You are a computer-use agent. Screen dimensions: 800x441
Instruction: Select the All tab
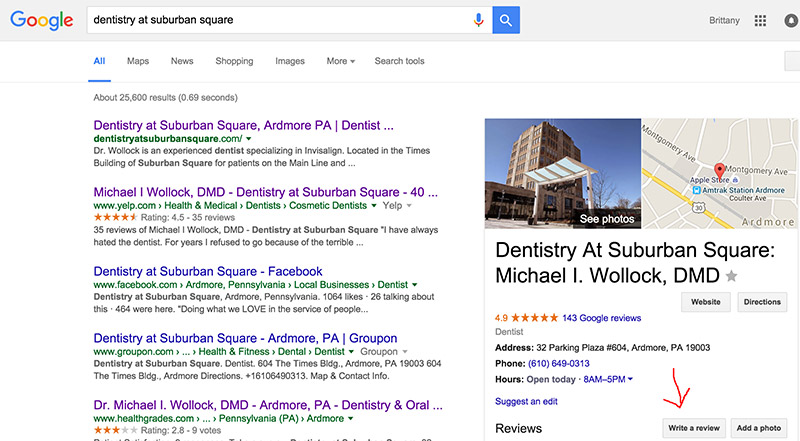[x=99, y=61]
